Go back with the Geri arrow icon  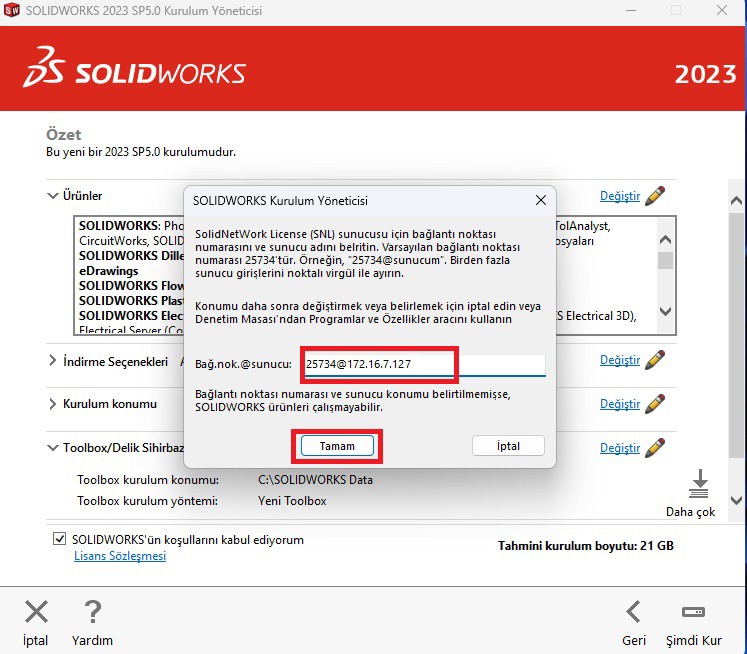tap(633, 612)
